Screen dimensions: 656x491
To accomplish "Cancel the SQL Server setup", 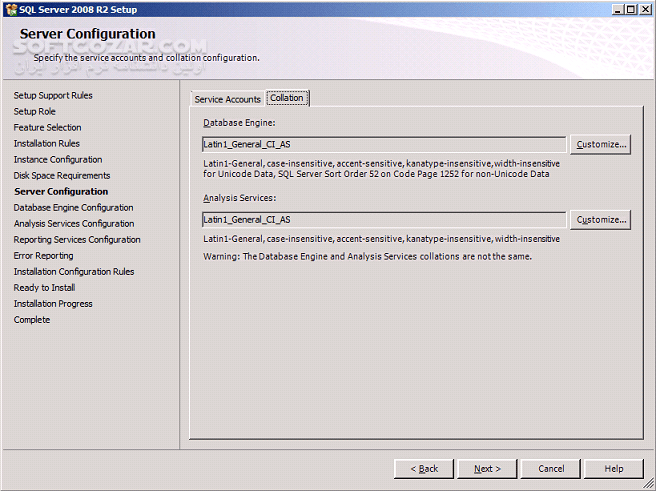I will pos(551,469).
